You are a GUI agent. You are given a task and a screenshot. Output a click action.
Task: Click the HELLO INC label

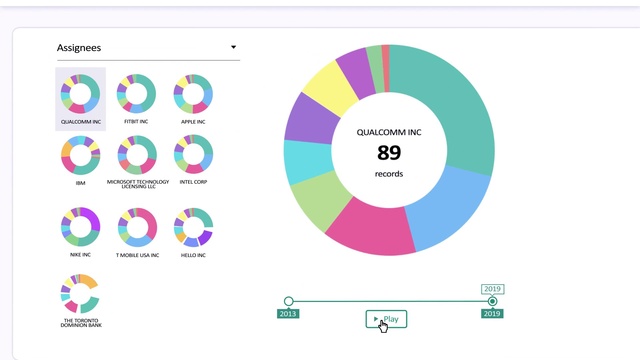pos(193,256)
